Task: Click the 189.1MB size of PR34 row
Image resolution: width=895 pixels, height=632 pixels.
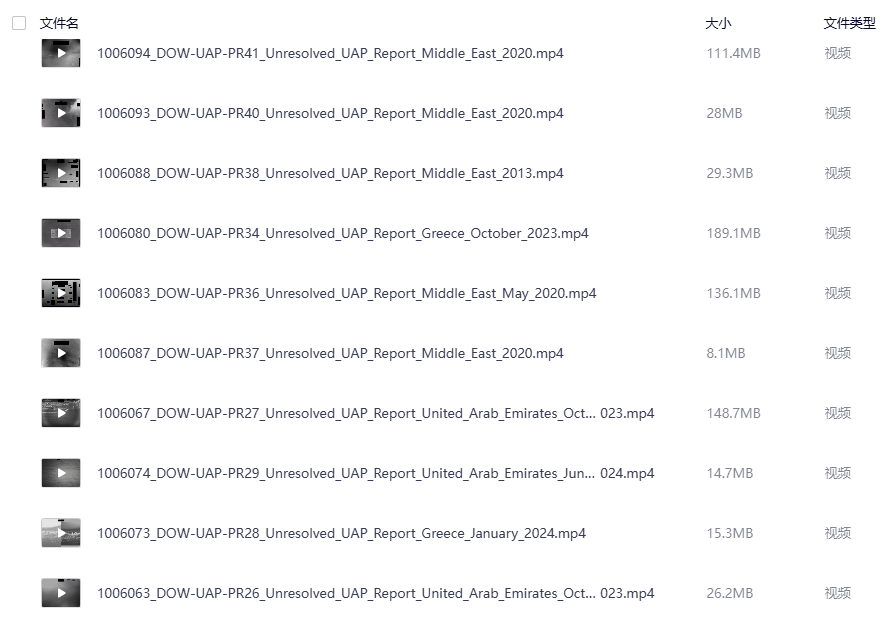Action: (733, 234)
